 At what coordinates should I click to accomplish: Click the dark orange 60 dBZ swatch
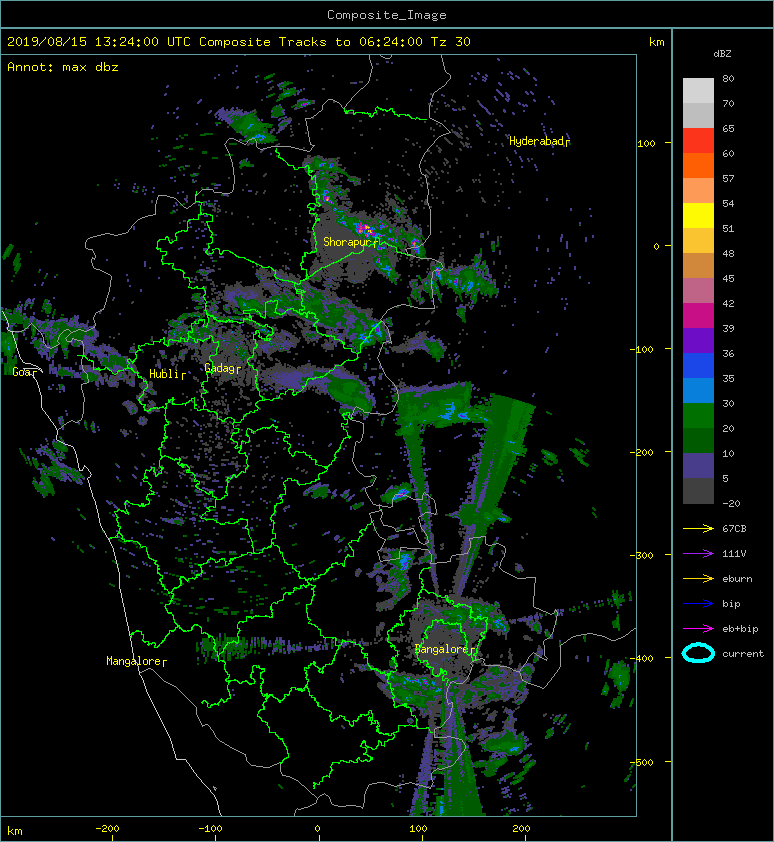698,165
